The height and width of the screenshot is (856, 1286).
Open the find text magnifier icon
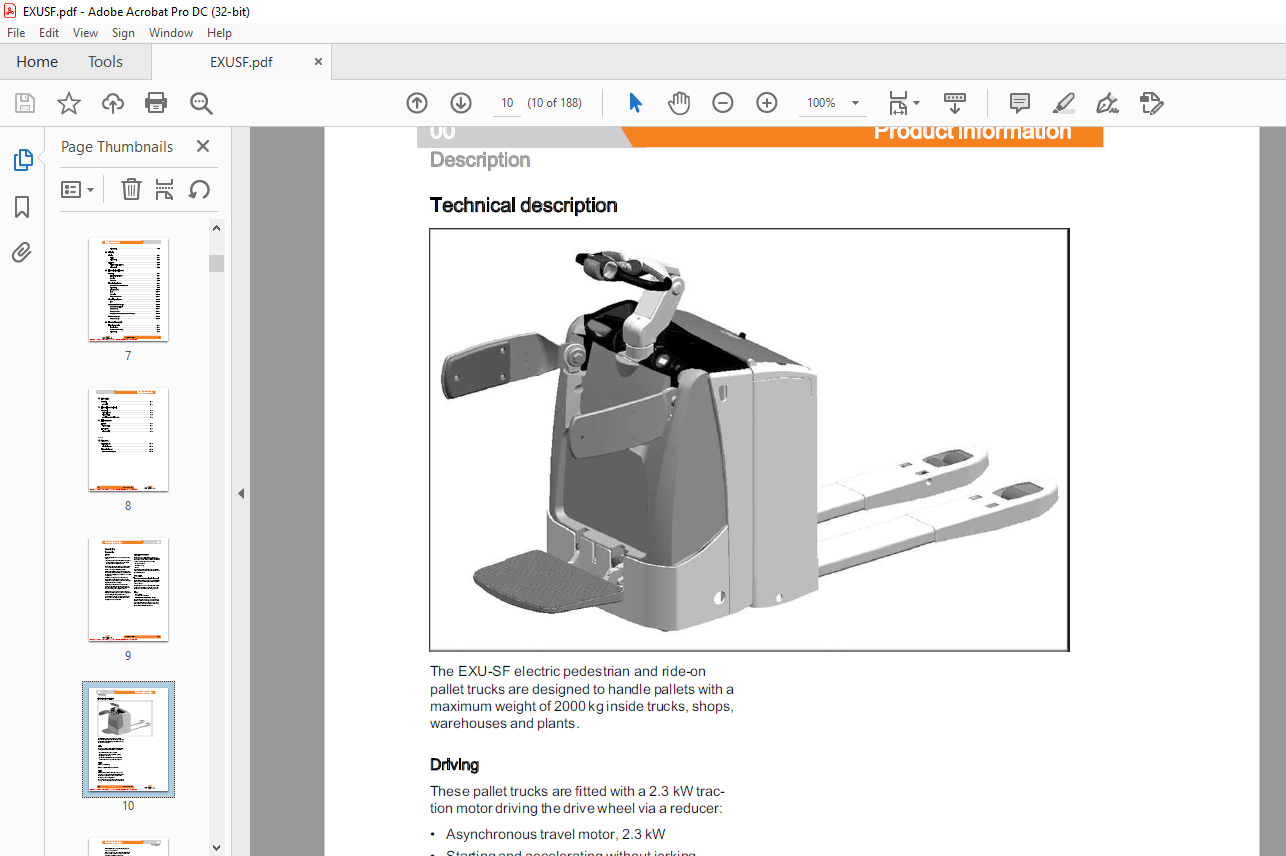point(201,103)
